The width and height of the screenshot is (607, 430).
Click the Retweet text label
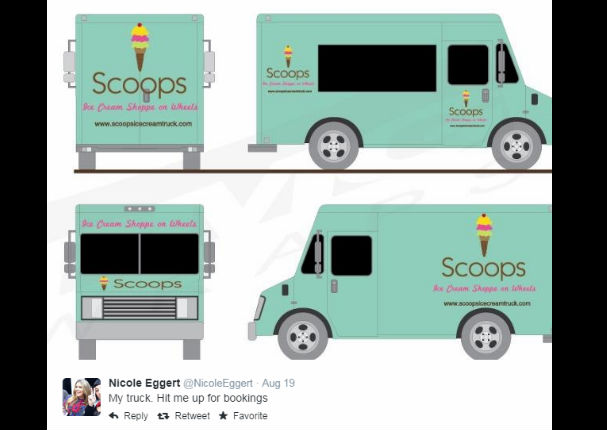pyautogui.click(x=192, y=416)
